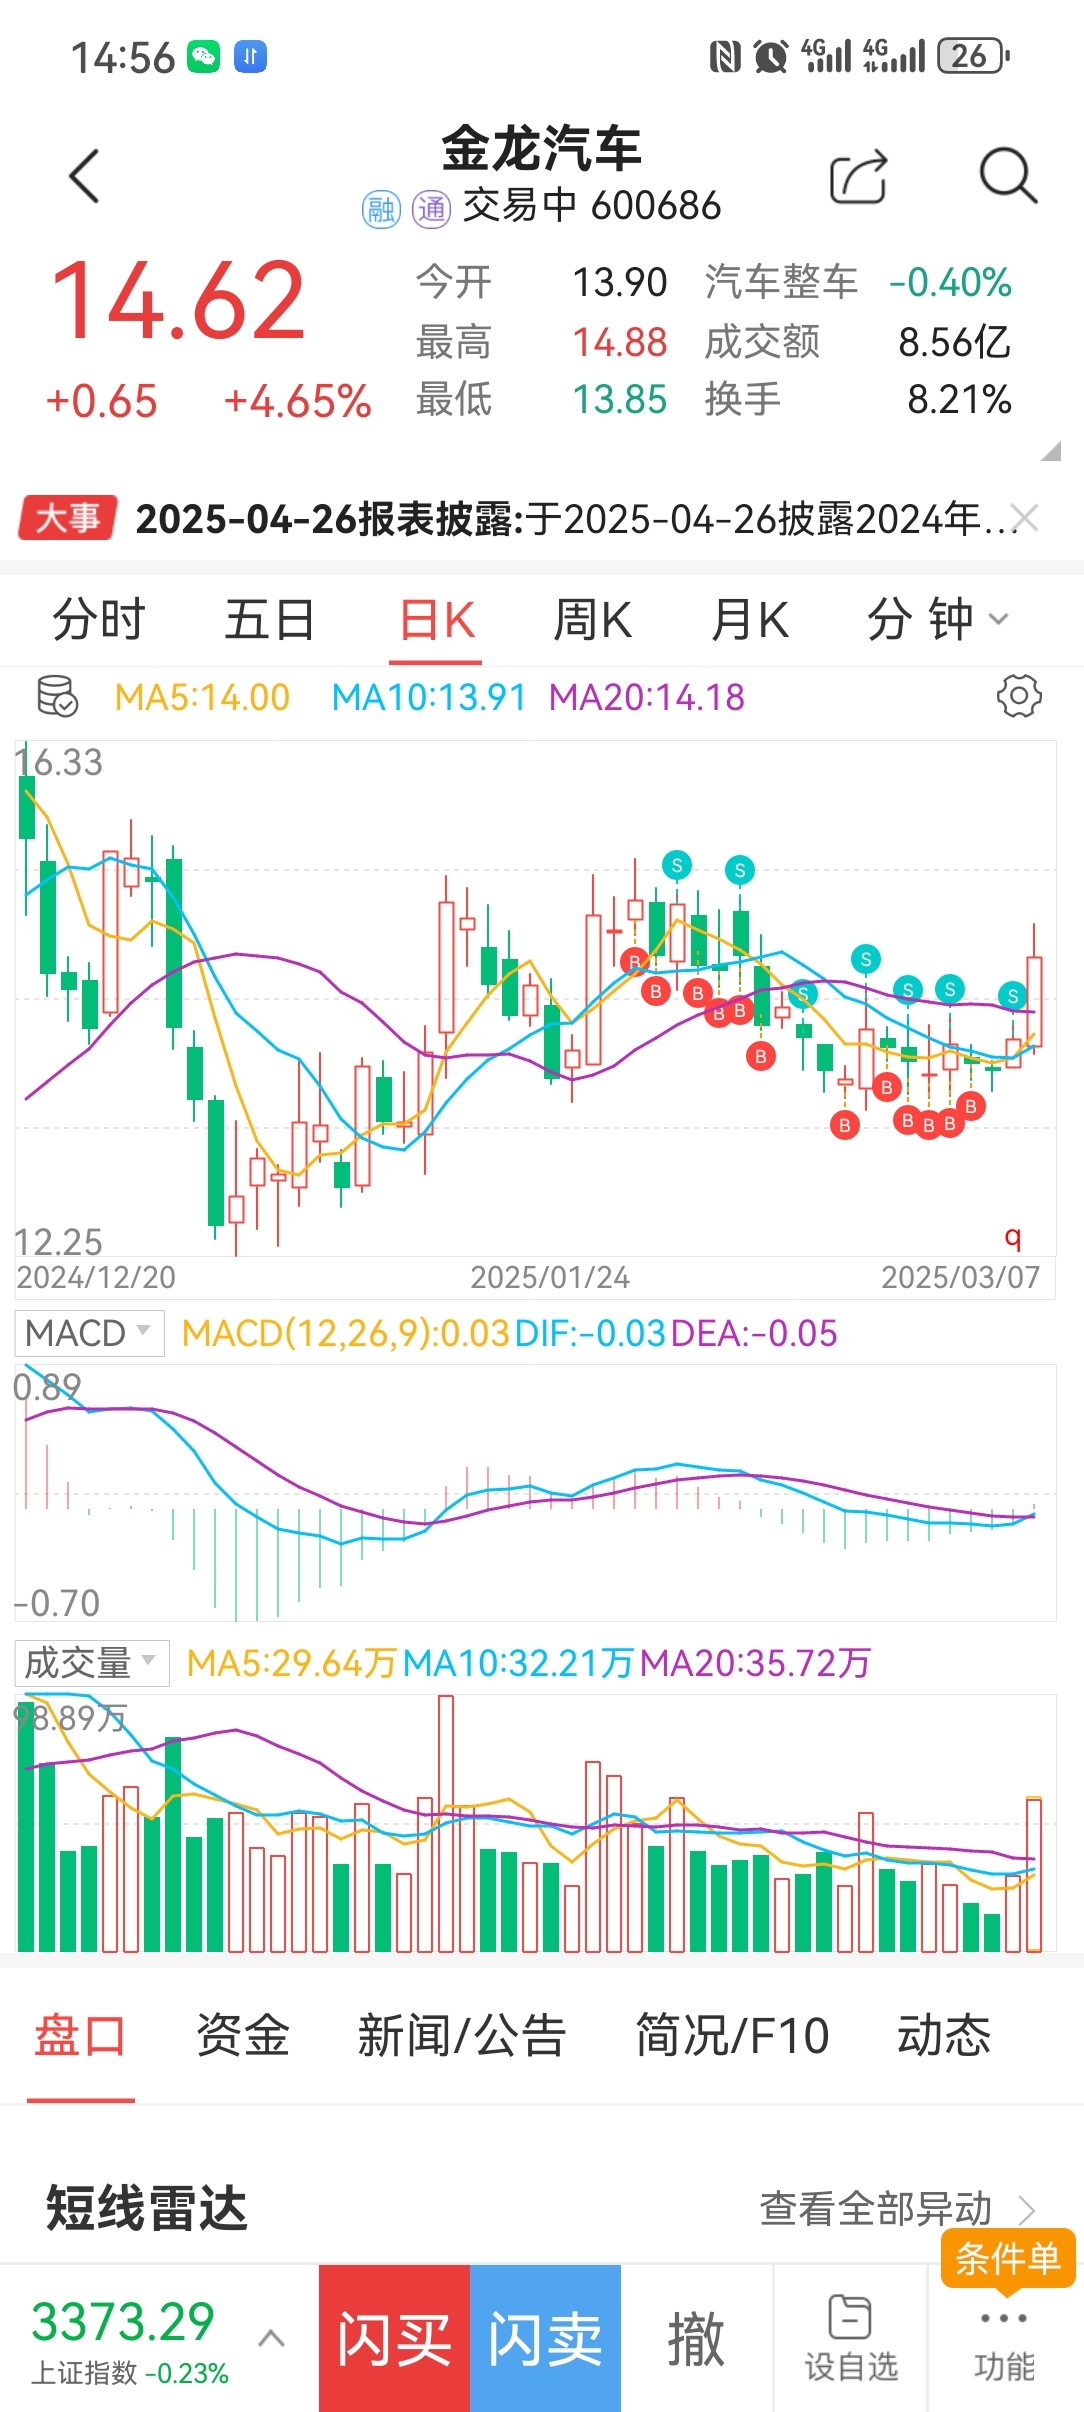This screenshot has height=2412, width=1084.
Task: Switch to 月K chart tab
Action: pos(750,619)
